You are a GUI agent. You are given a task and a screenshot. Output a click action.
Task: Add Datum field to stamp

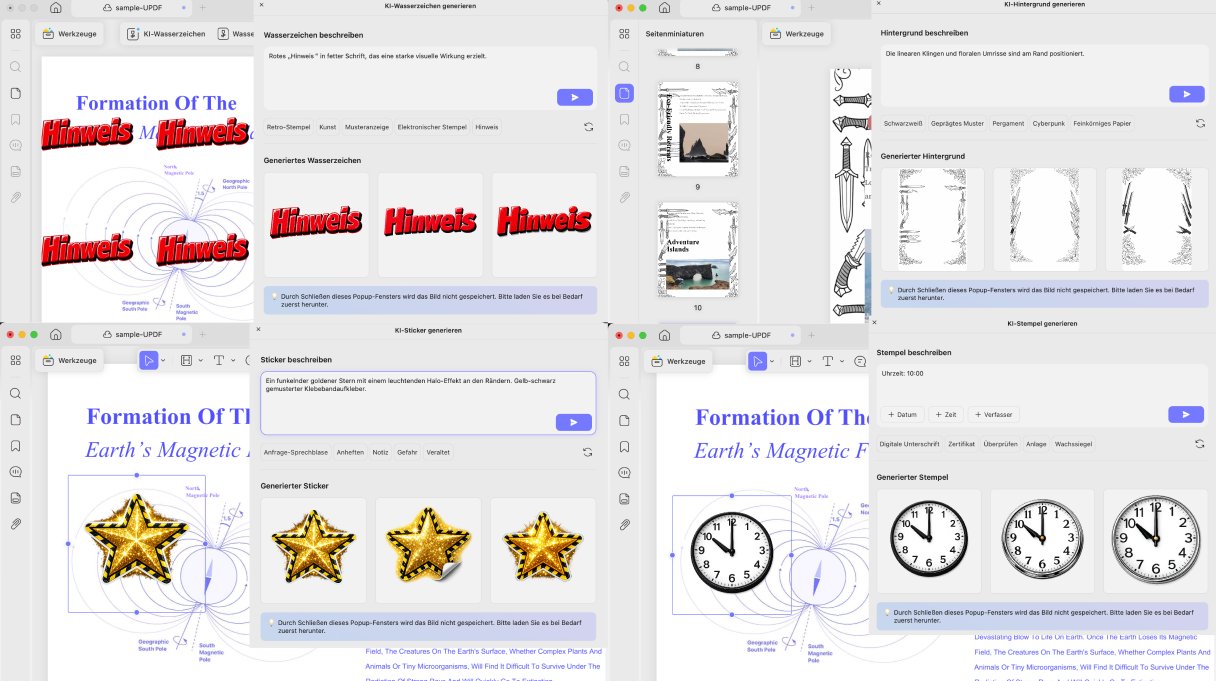click(x=901, y=414)
